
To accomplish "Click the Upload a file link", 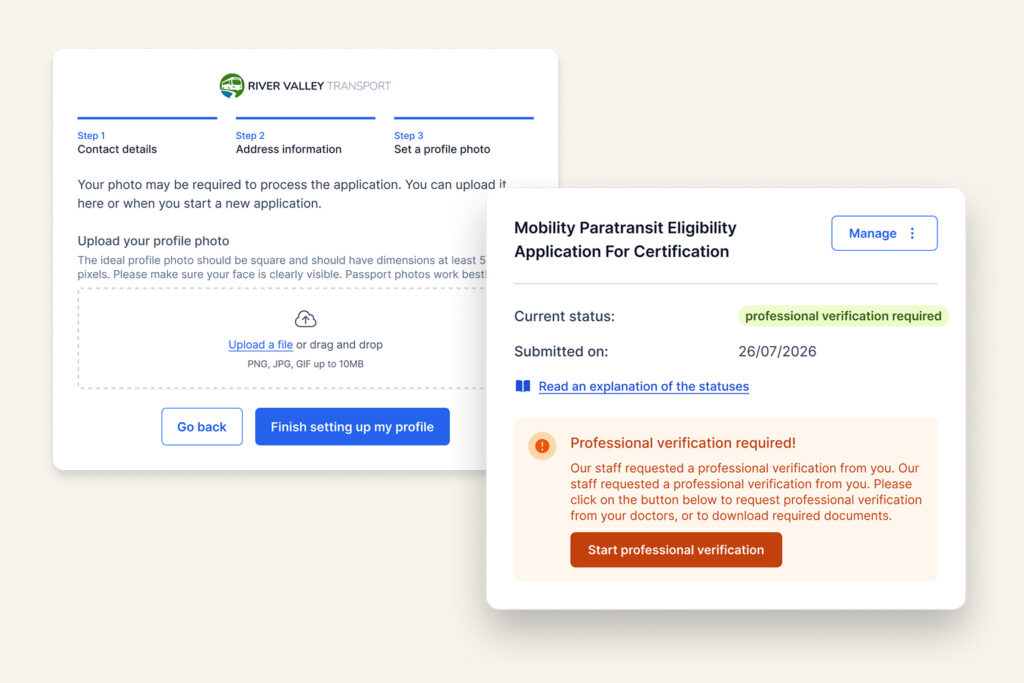I will coord(260,345).
